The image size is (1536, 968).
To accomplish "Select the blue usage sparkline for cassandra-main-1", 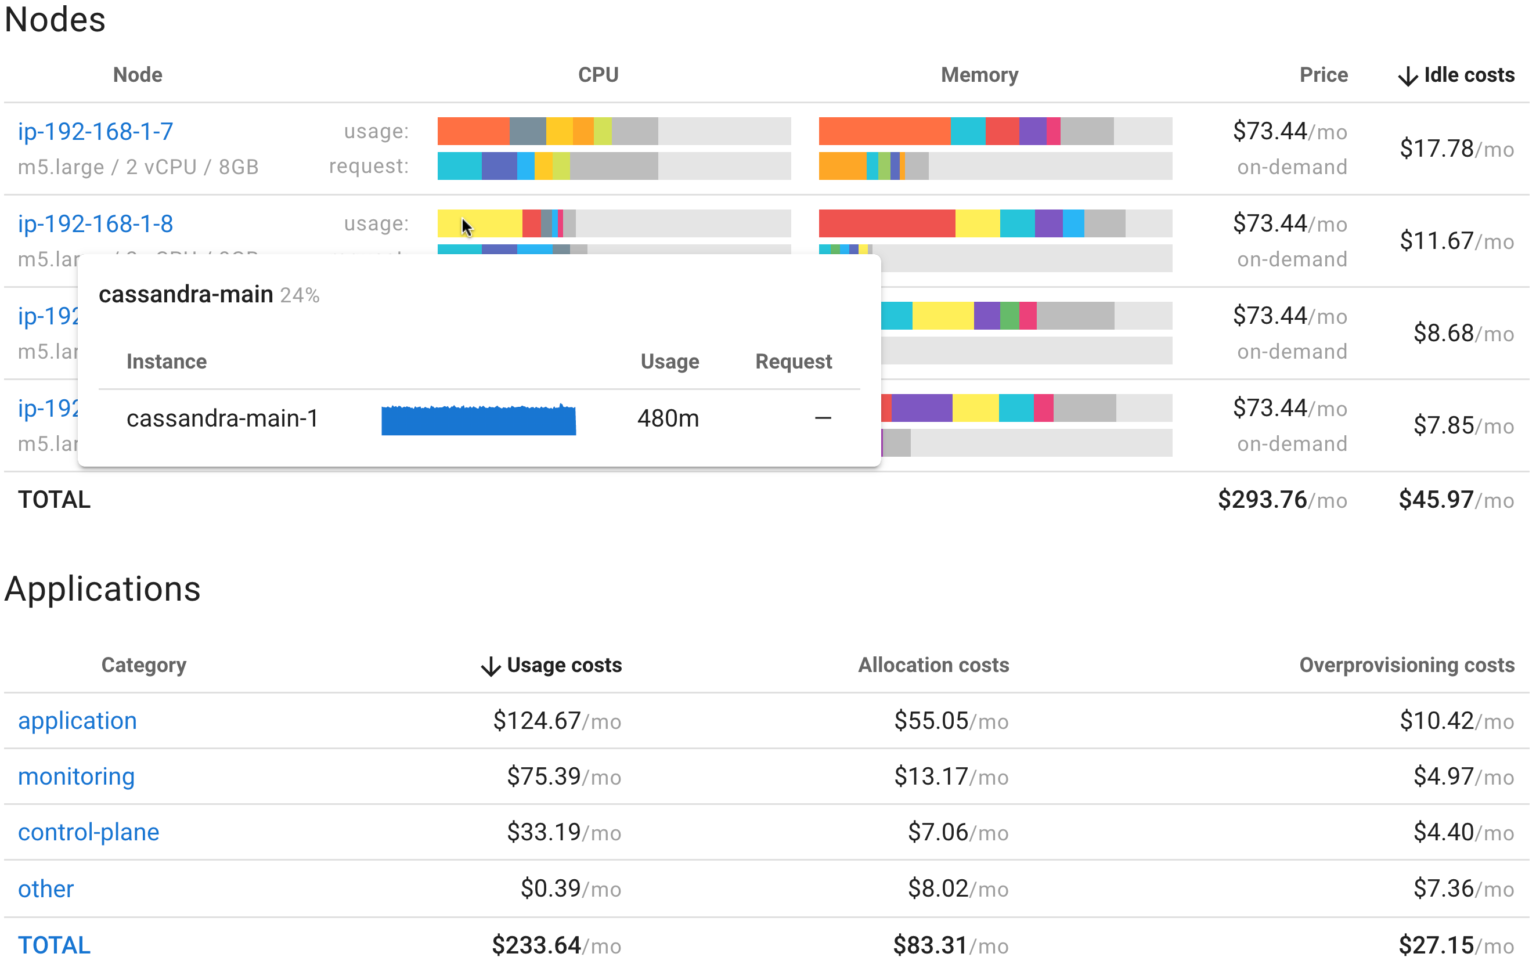I will click(478, 419).
